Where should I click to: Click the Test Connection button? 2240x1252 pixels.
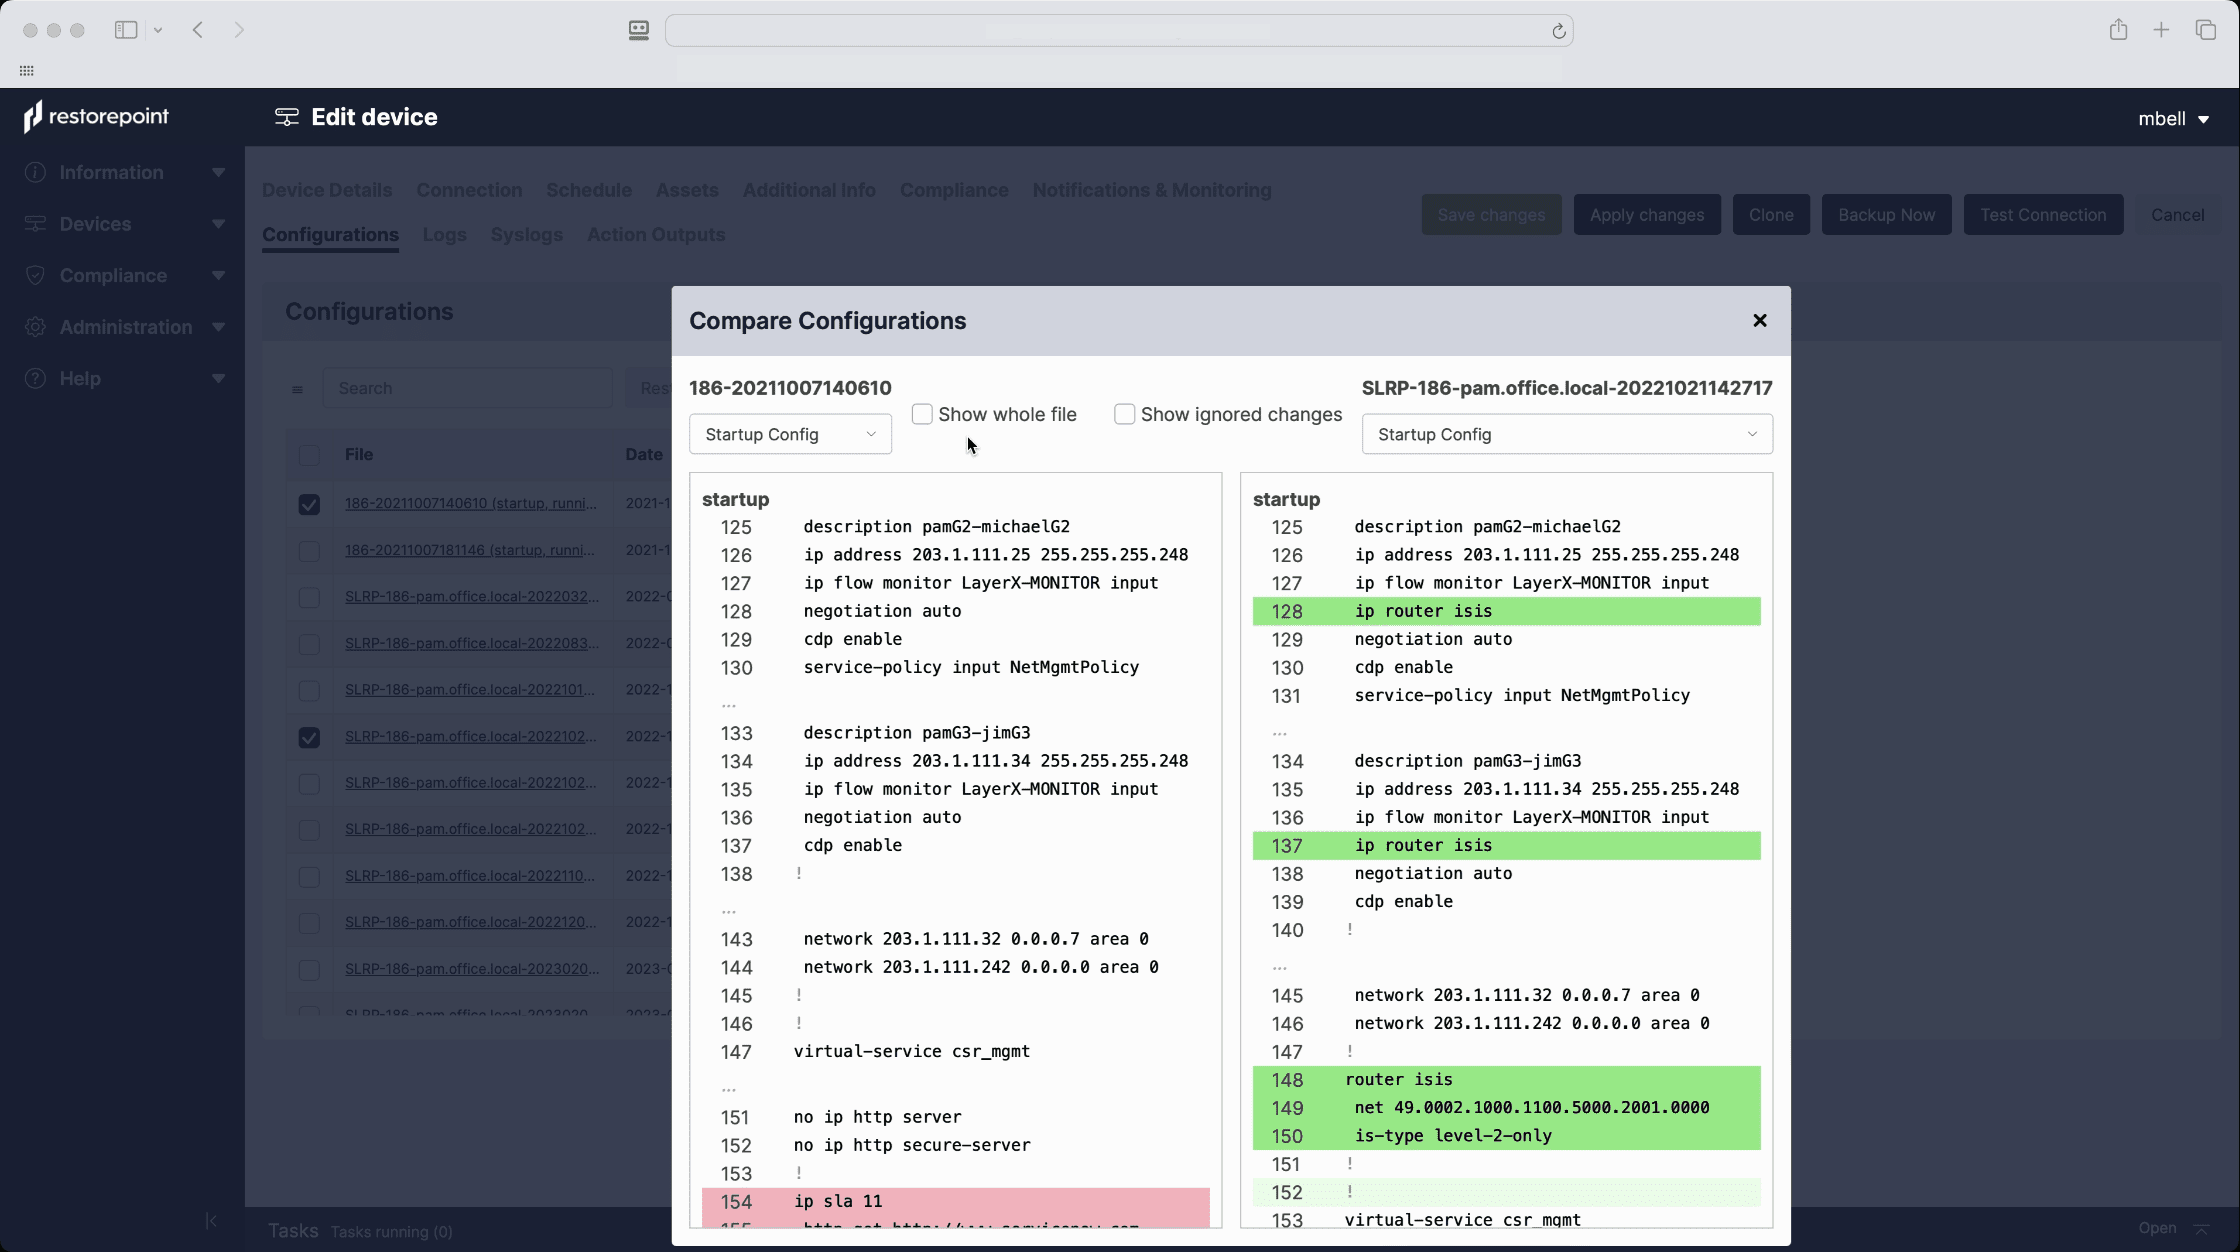[2043, 215]
